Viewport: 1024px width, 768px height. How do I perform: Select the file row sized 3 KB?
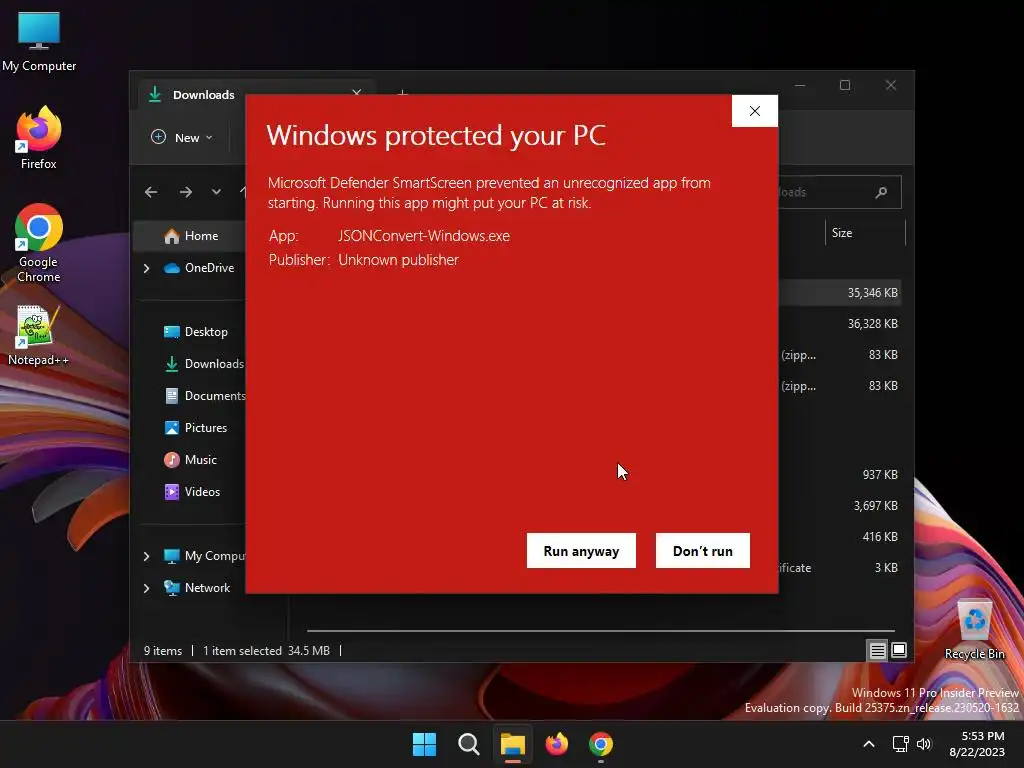click(x=841, y=568)
